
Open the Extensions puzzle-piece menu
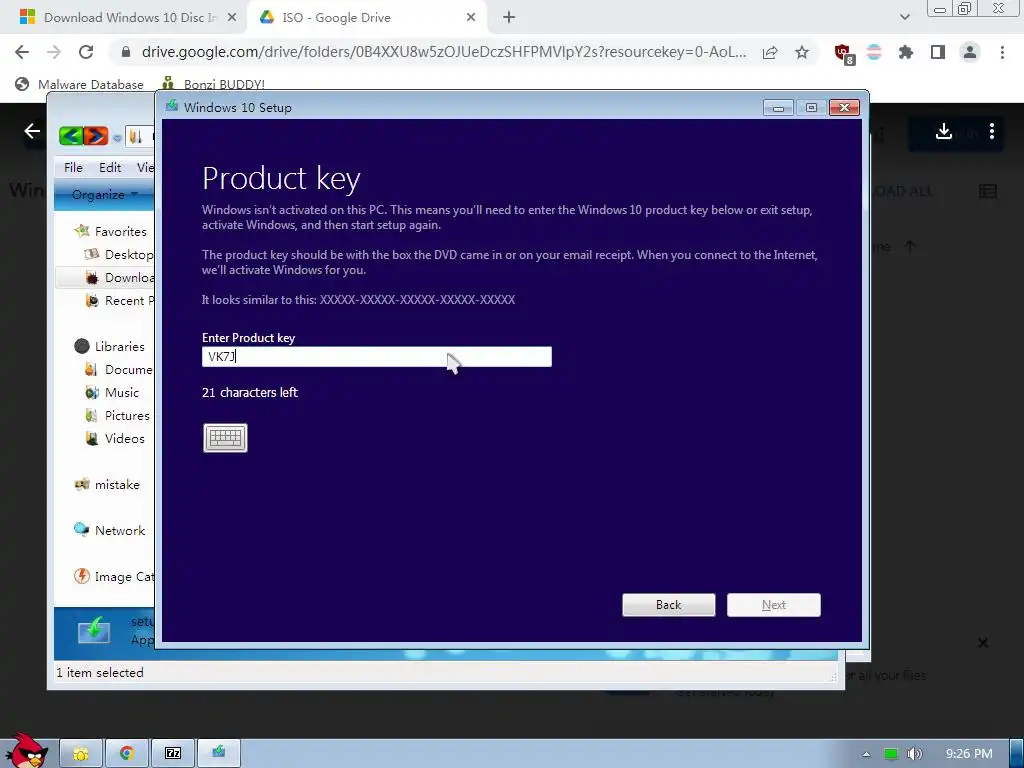pos(906,52)
